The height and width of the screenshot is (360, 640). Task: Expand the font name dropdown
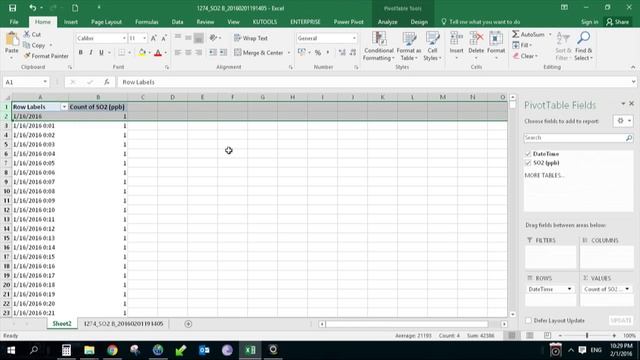(124, 38)
